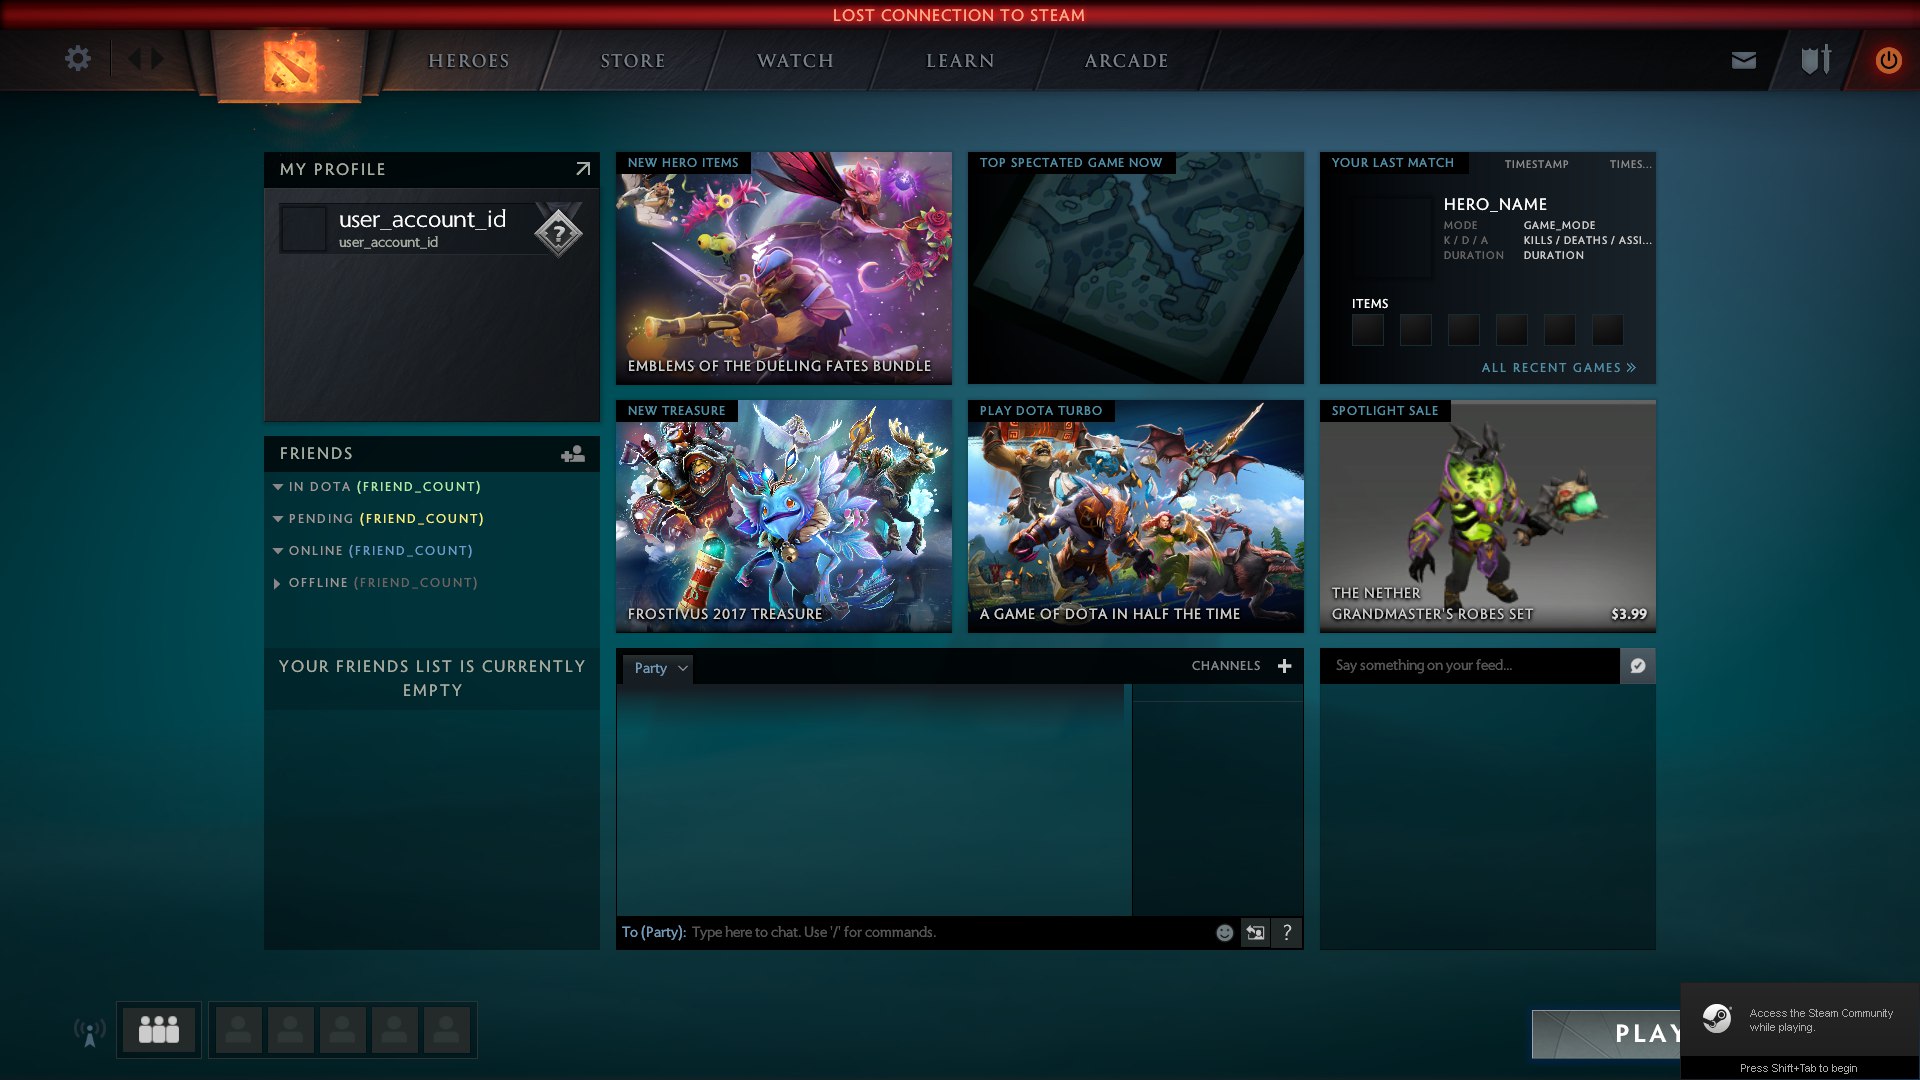Open the party group icon

point(159,1030)
